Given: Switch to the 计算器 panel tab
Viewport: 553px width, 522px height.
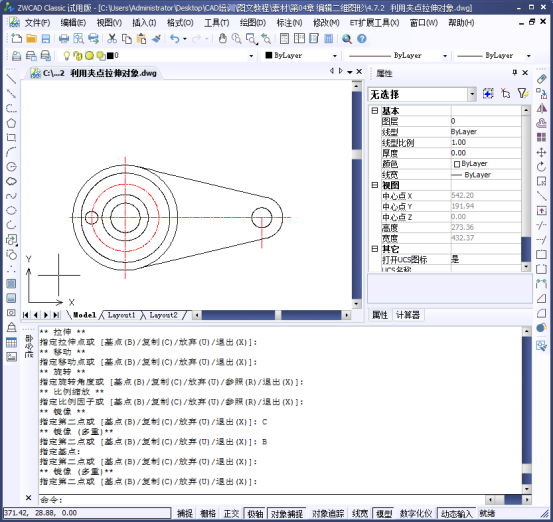Looking at the screenshot, I should coord(408,315).
